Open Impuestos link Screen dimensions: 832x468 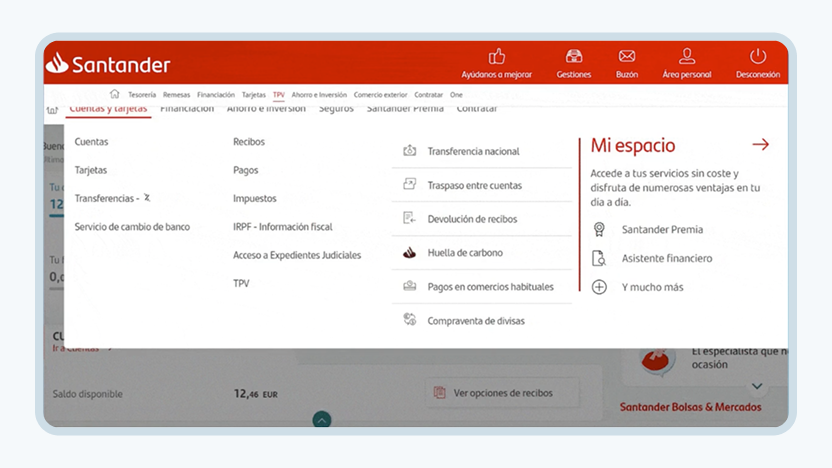[255, 198]
